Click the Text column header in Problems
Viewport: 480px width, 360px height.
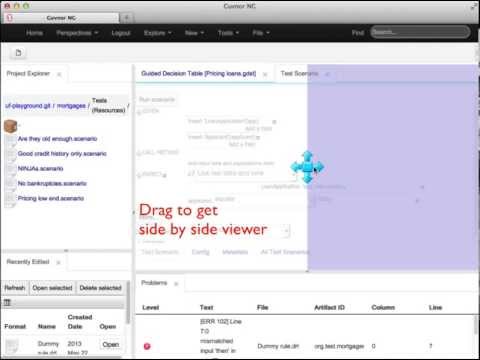[206, 307]
